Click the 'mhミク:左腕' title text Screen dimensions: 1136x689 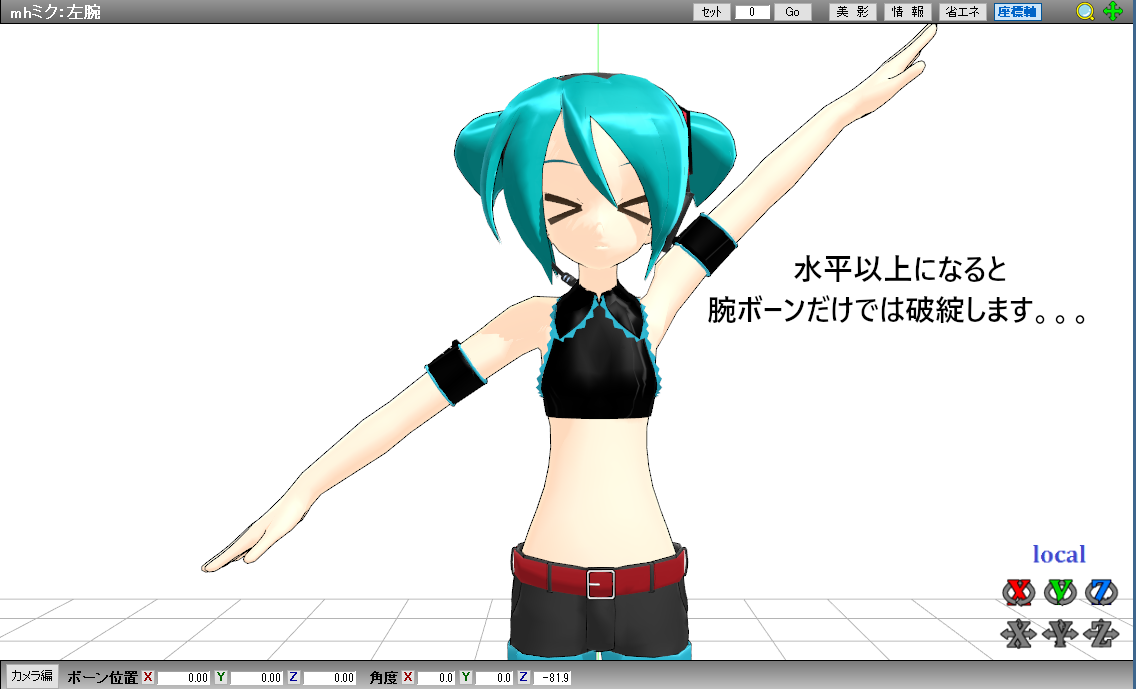coord(55,12)
